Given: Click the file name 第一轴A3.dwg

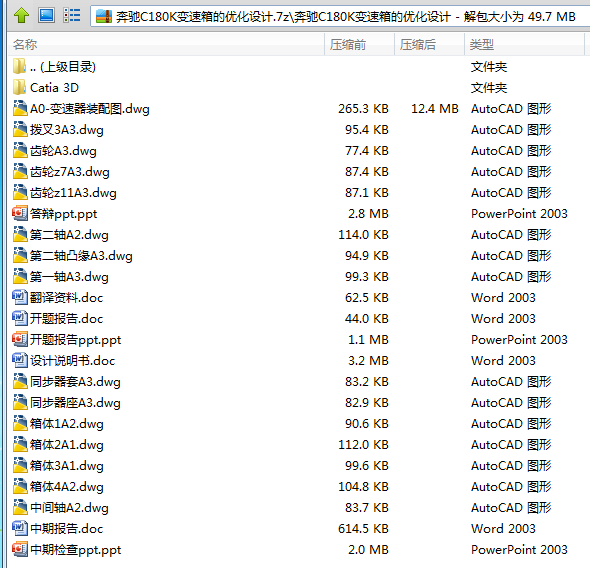Looking at the screenshot, I should tap(69, 277).
